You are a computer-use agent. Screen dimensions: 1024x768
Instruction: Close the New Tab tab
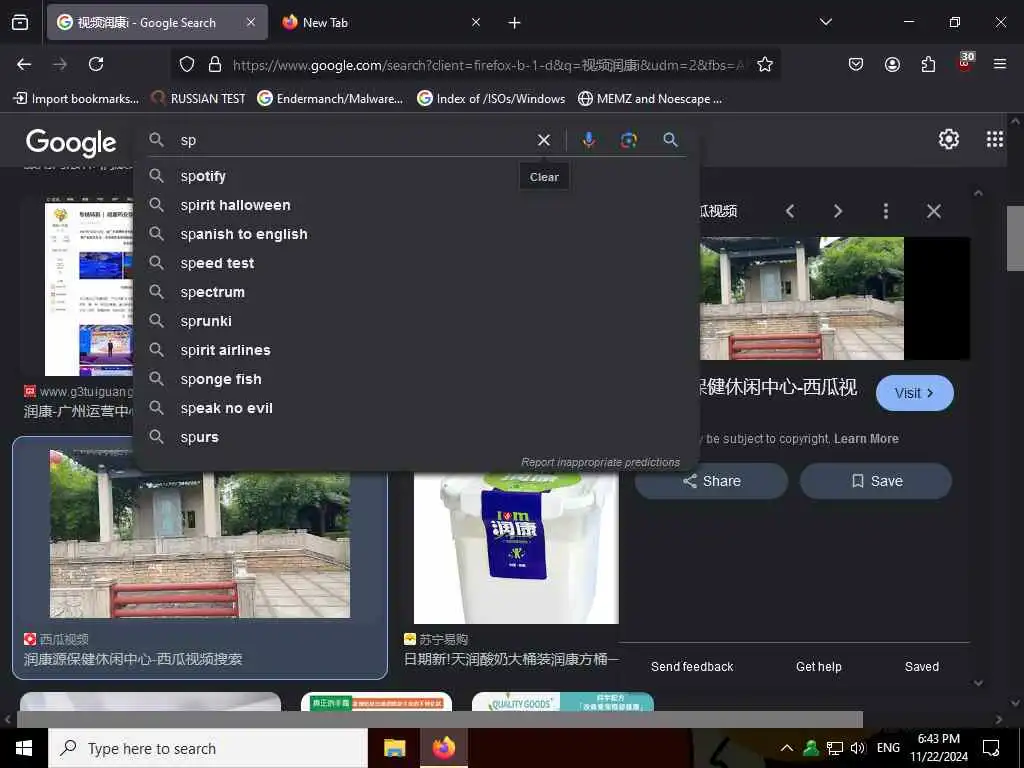[476, 22]
